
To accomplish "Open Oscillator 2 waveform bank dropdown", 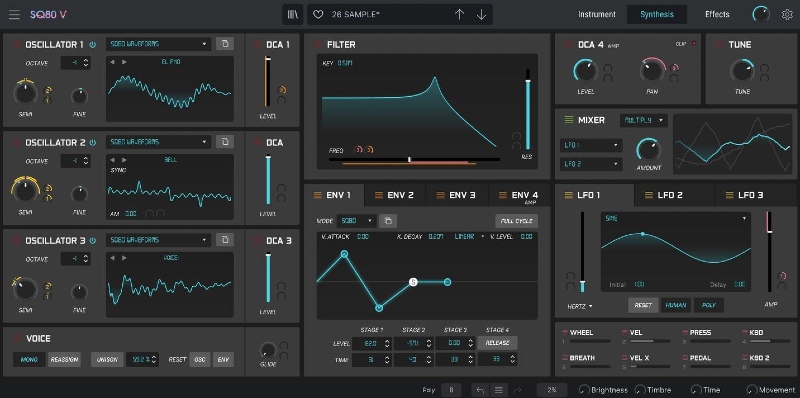I will point(158,142).
